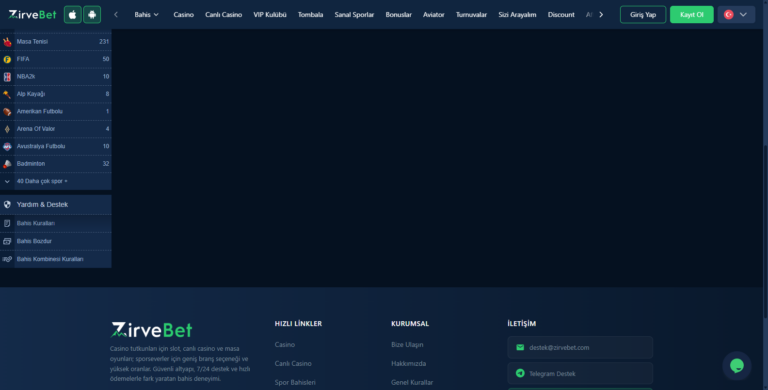Click the Bahis Kuralları document icon
Screen dimensions: 768x390
7,223
